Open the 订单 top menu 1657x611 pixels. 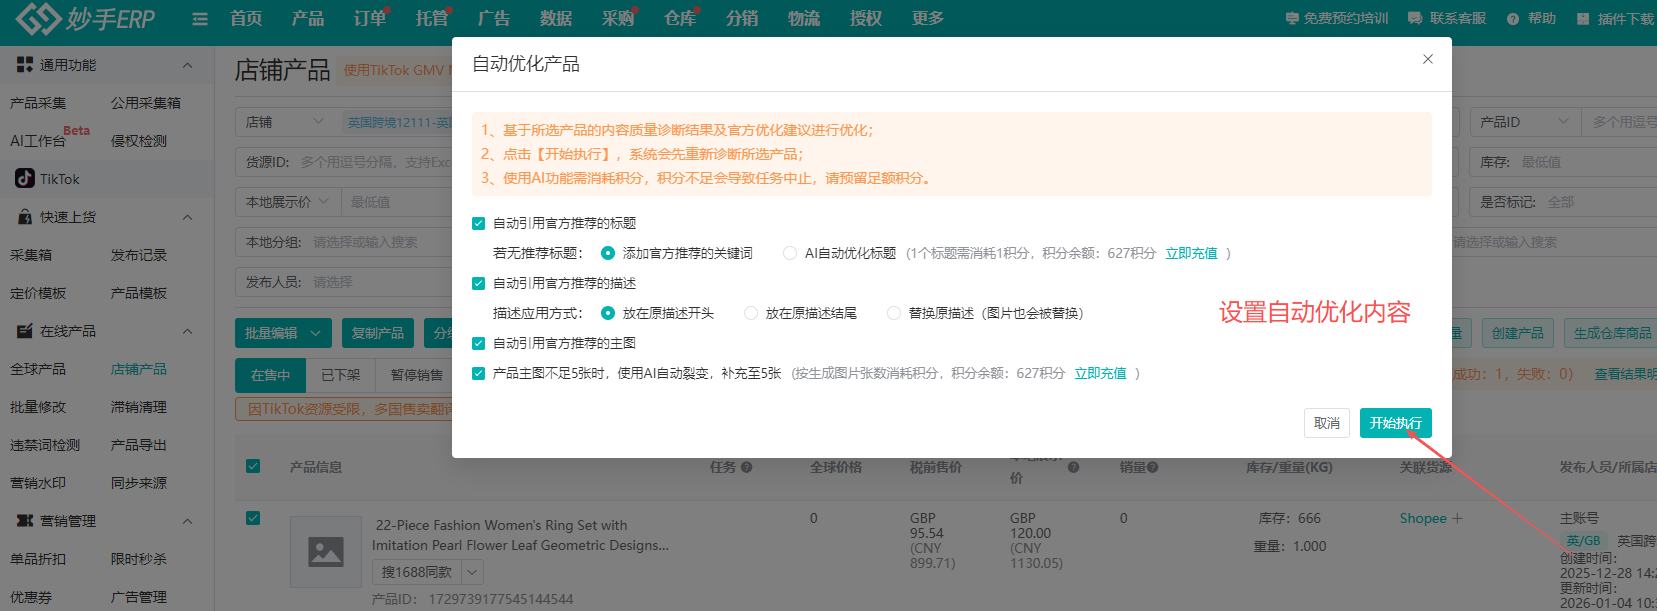(x=369, y=19)
